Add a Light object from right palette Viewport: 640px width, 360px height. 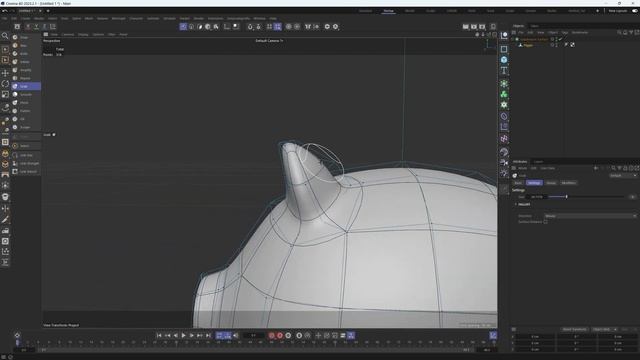pos(504,173)
